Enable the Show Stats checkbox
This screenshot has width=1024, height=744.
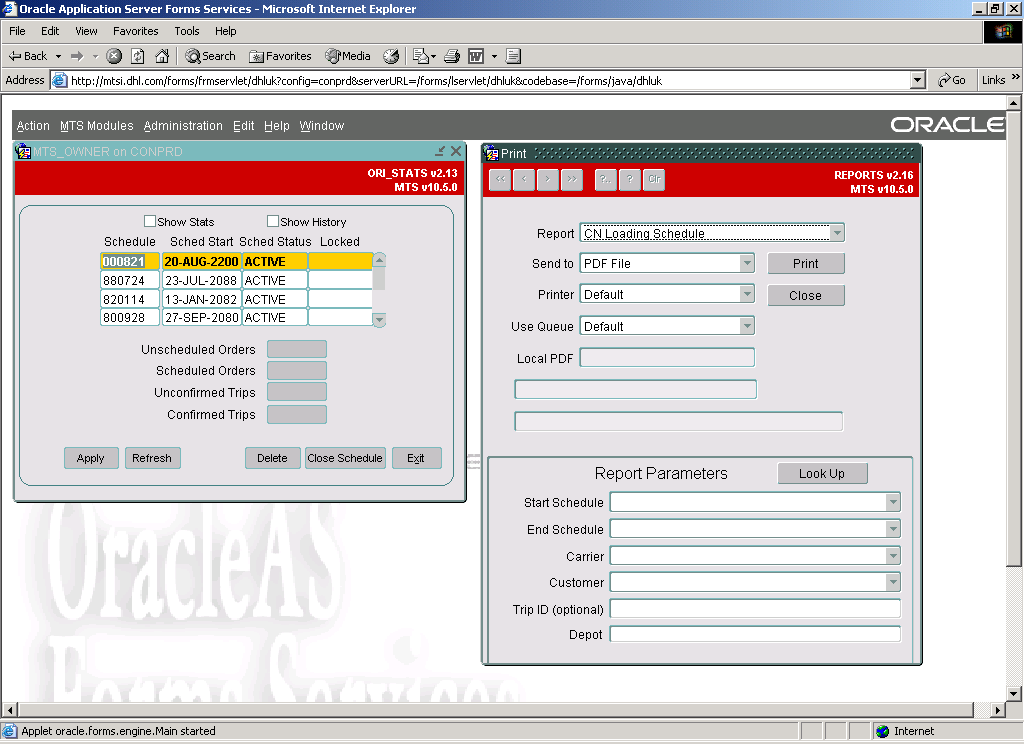tap(150, 221)
